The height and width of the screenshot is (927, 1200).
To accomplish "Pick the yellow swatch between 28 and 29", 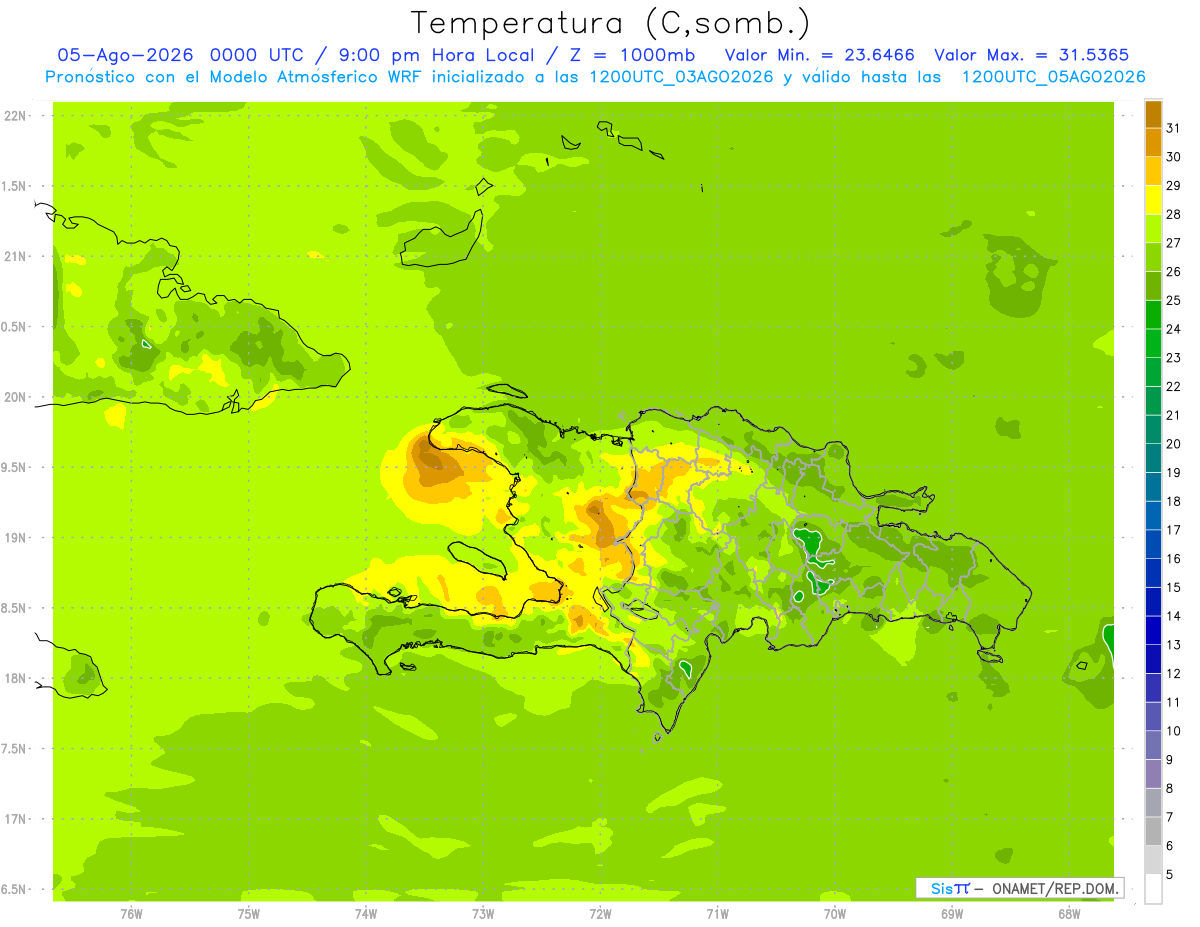I will [1153, 200].
